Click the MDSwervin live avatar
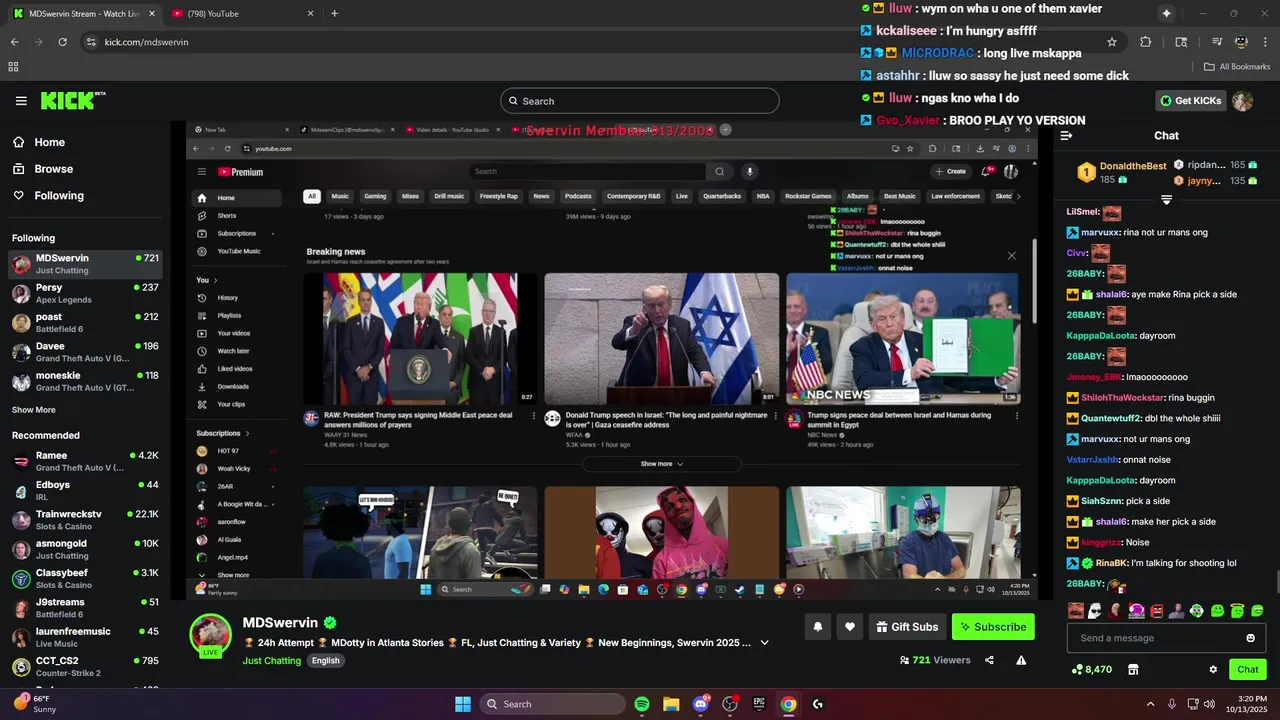 coord(211,635)
